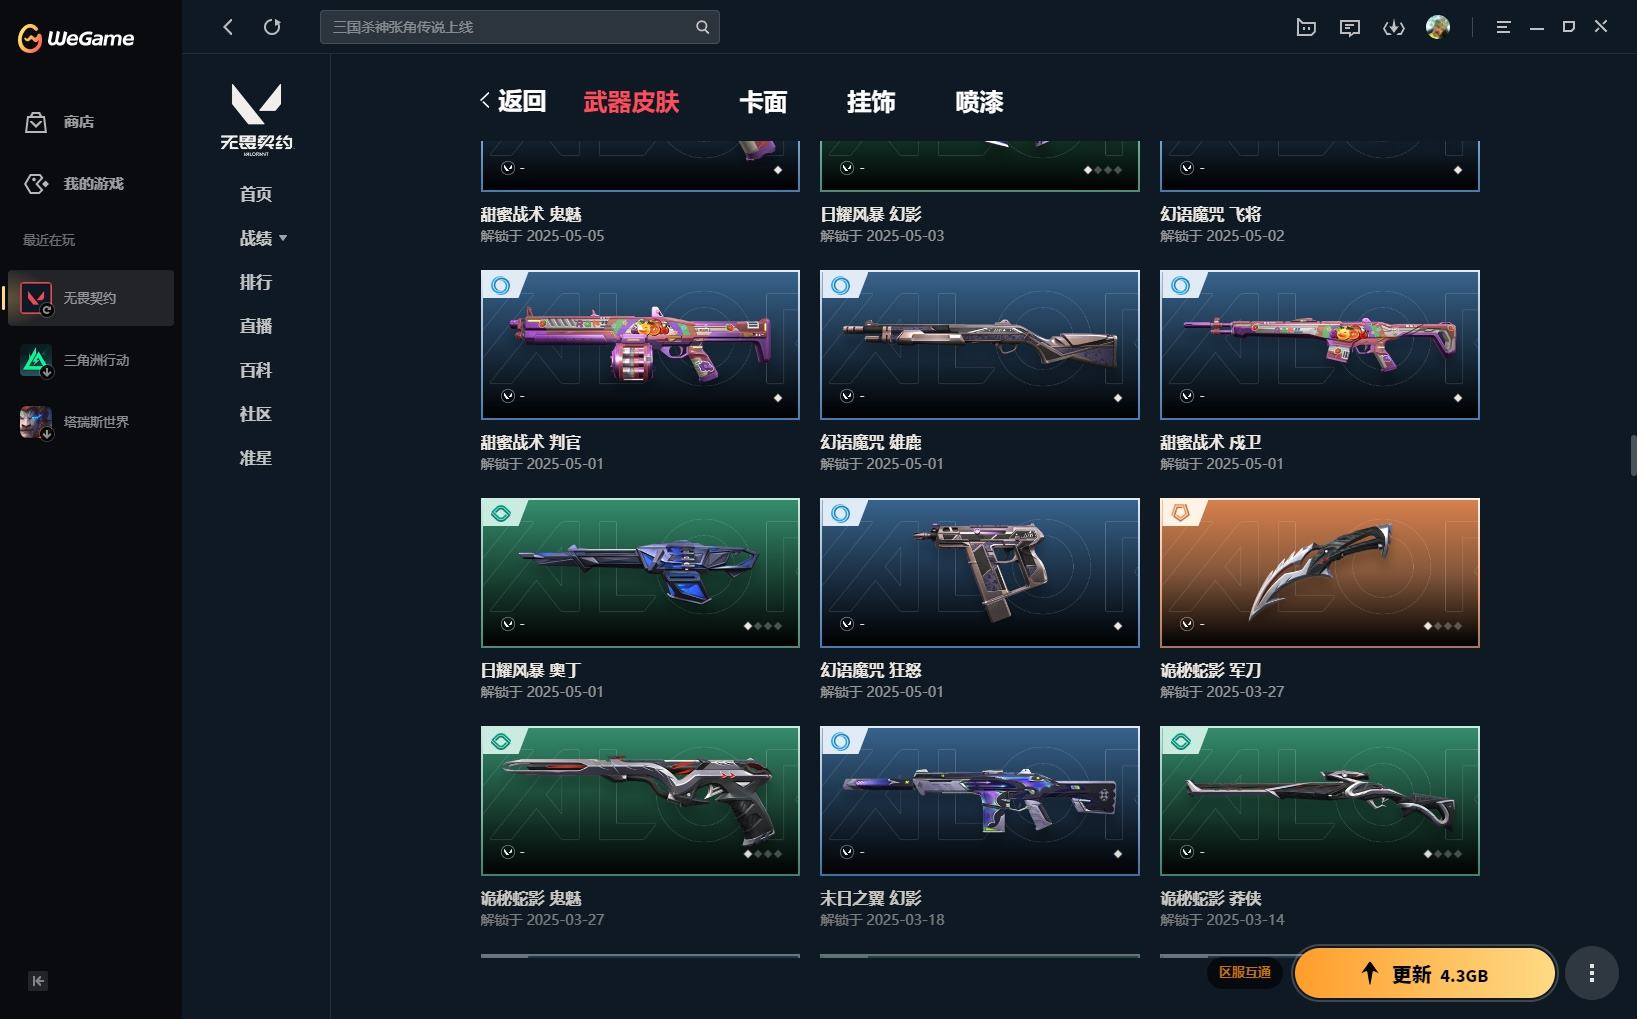Image resolution: width=1637 pixels, height=1019 pixels.
Task: Click the 更新 4.3GB update button
Action: (1425, 974)
